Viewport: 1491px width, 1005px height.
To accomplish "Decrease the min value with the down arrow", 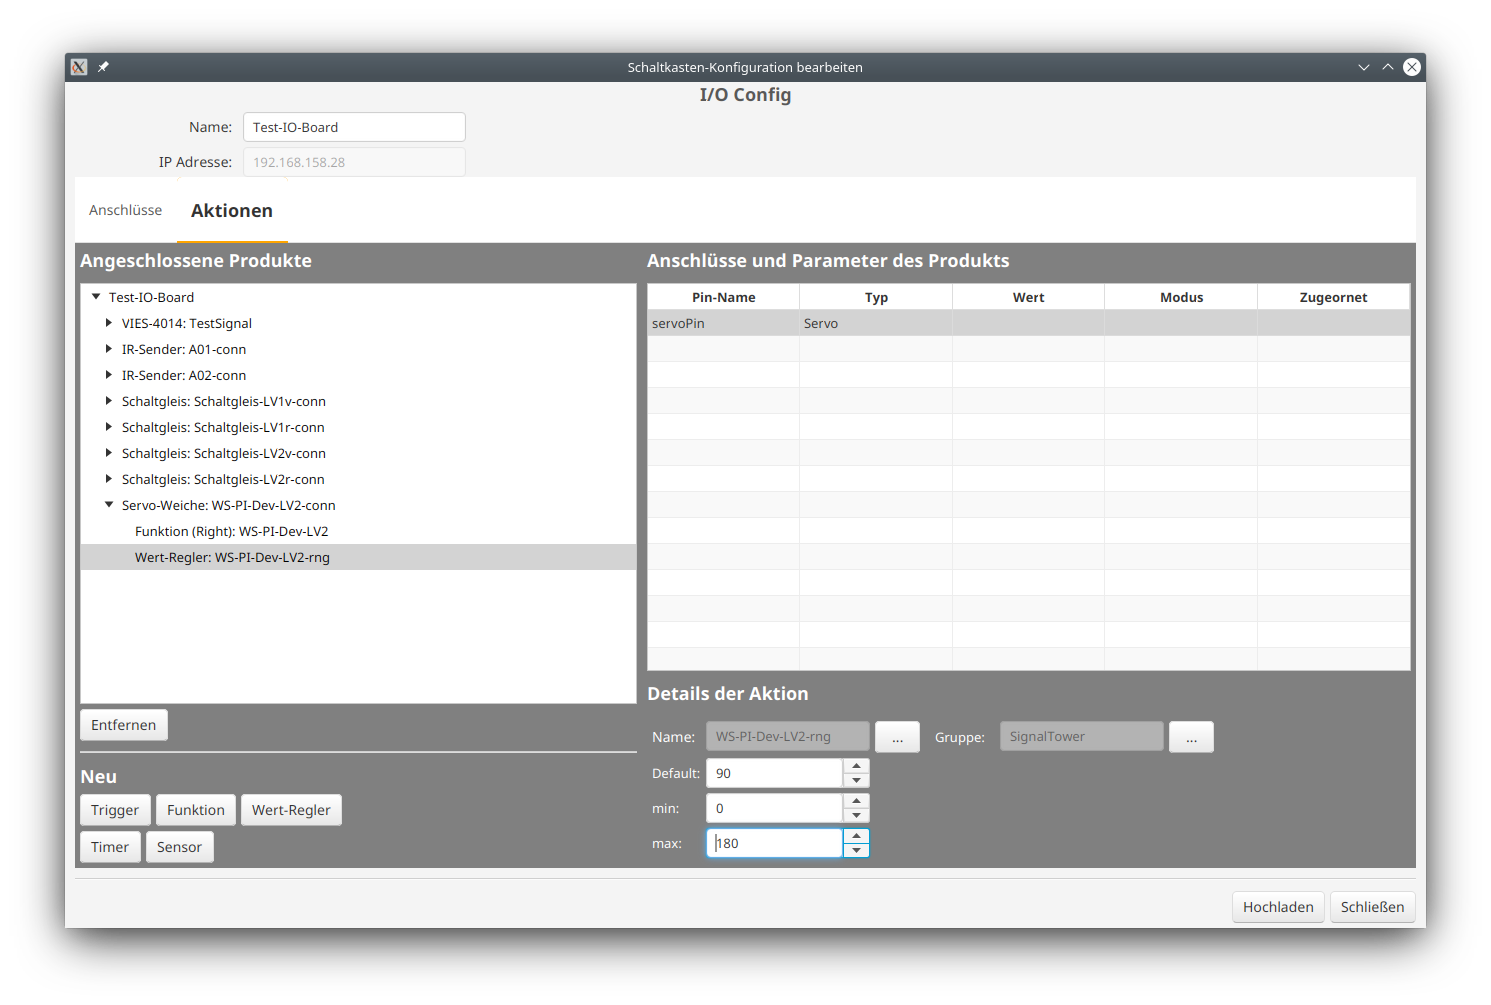I will point(856,814).
